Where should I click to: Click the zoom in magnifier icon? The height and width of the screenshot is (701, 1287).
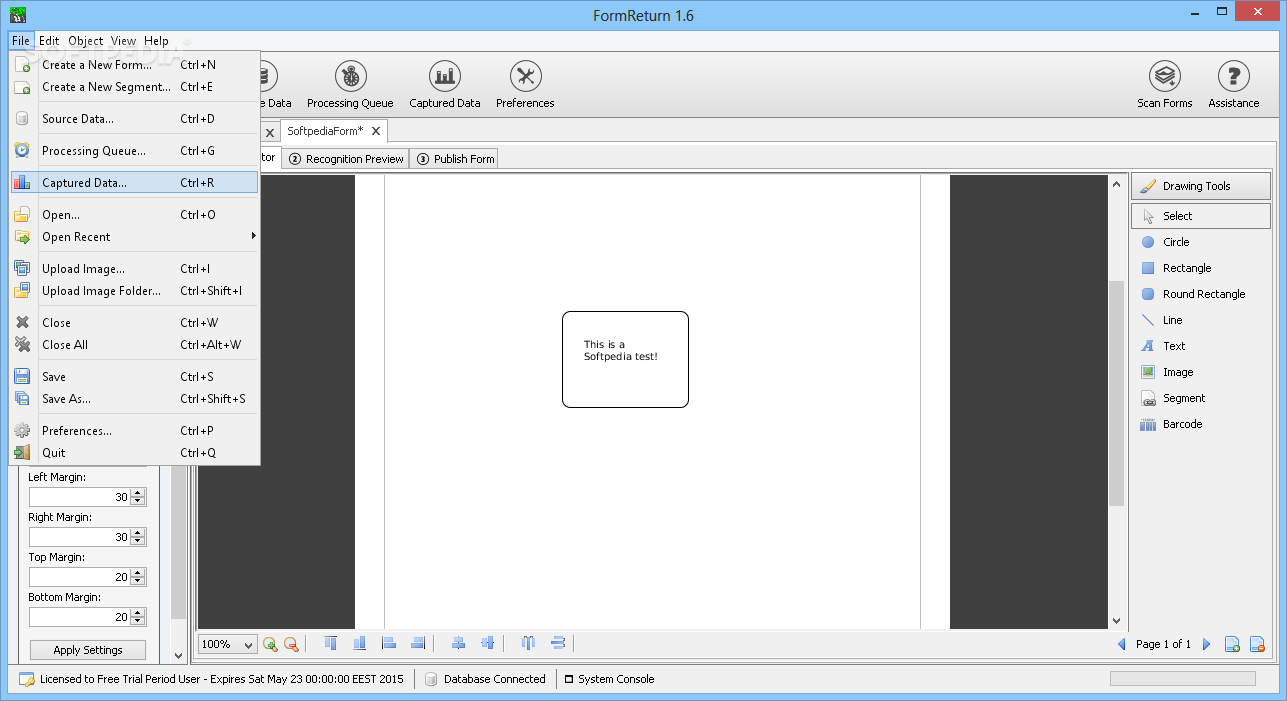pos(270,644)
